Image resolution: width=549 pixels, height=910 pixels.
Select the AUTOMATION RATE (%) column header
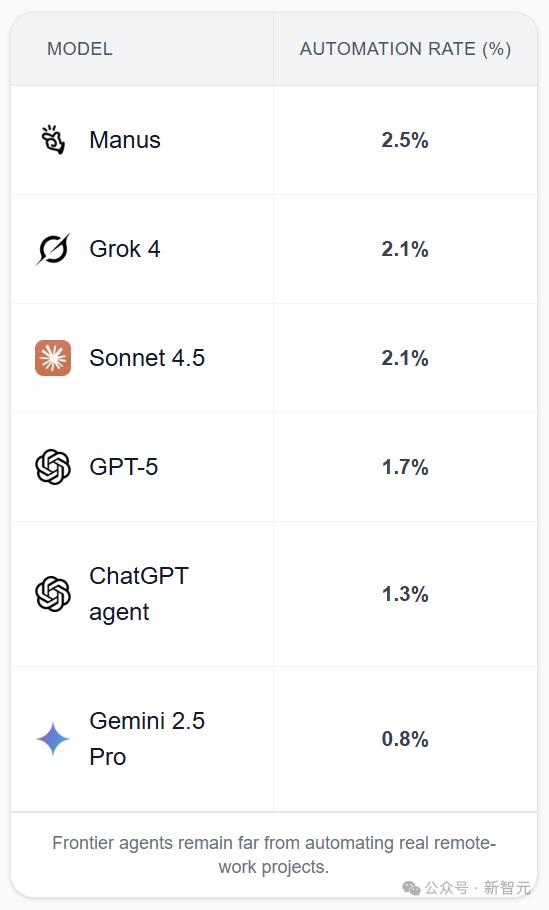pos(405,49)
